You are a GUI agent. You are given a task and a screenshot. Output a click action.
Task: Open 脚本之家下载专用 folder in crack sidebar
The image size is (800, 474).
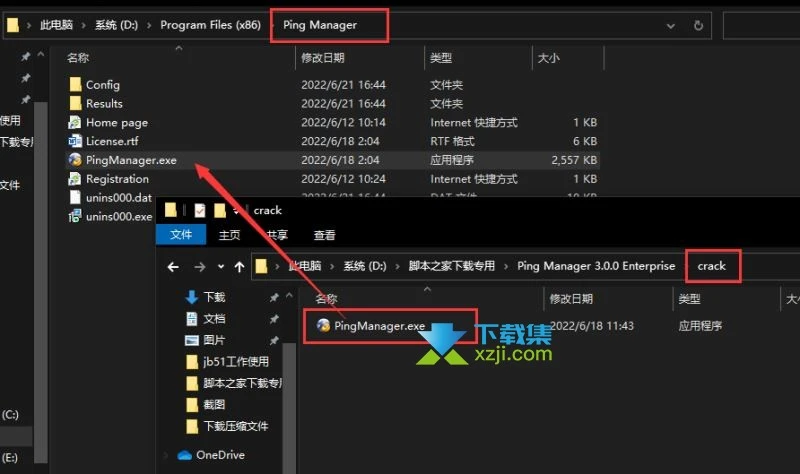(x=235, y=383)
